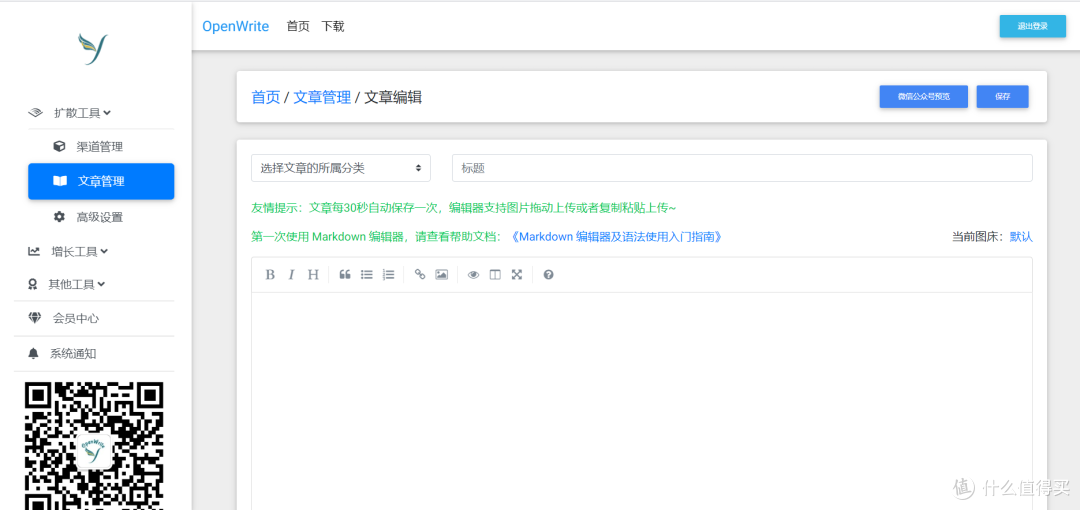Toggle bold formatting in editor toolbar
The image size is (1080, 510).
click(x=270, y=274)
